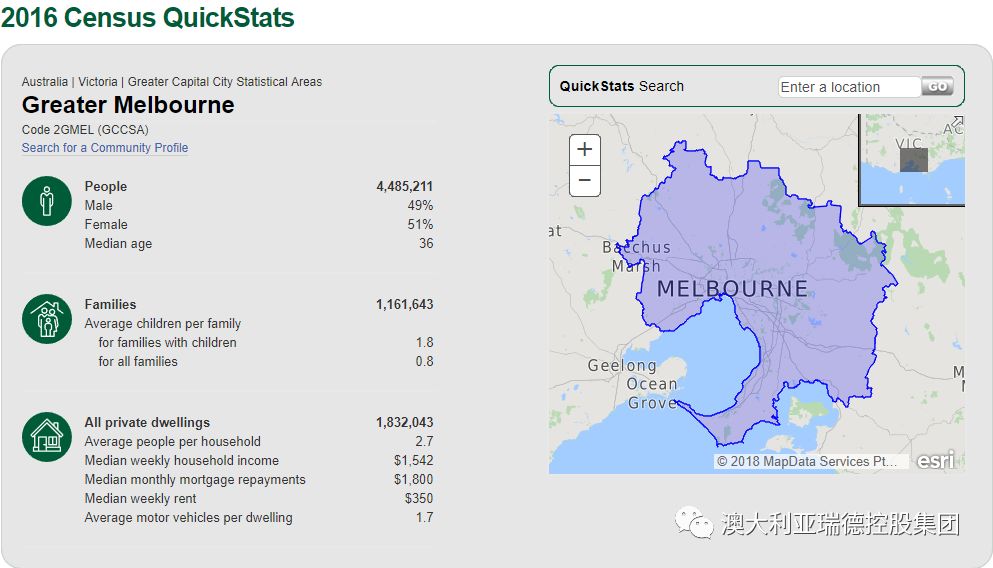Select Australia in the breadcrumb
Viewport: 993px width, 568px height.
[45, 82]
